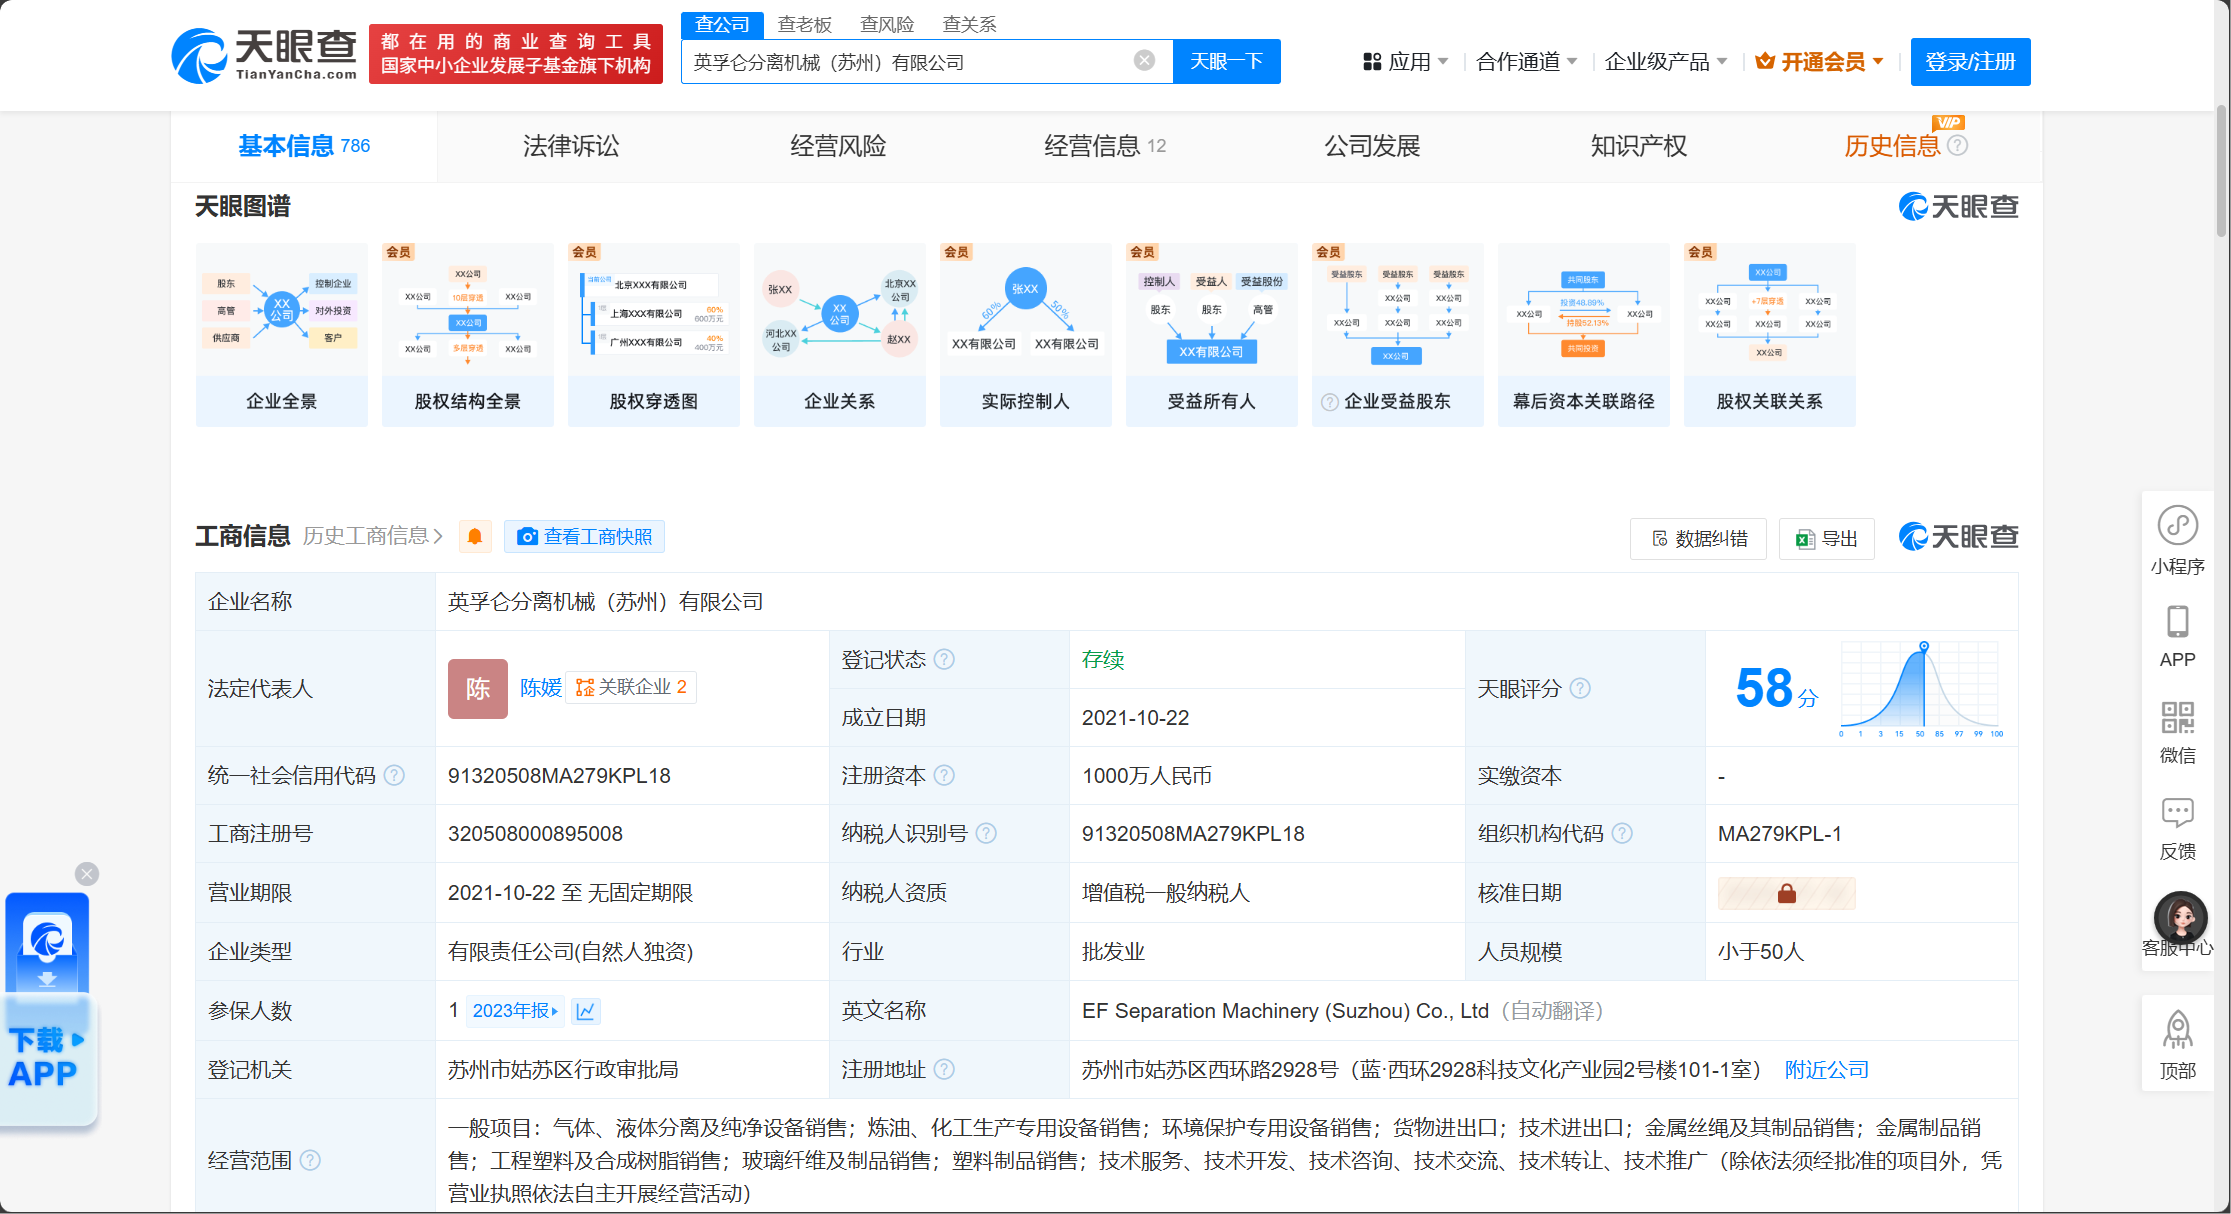Click help icon beside 组织机构代码
This screenshot has width=2231, height=1214.
click(x=1622, y=834)
